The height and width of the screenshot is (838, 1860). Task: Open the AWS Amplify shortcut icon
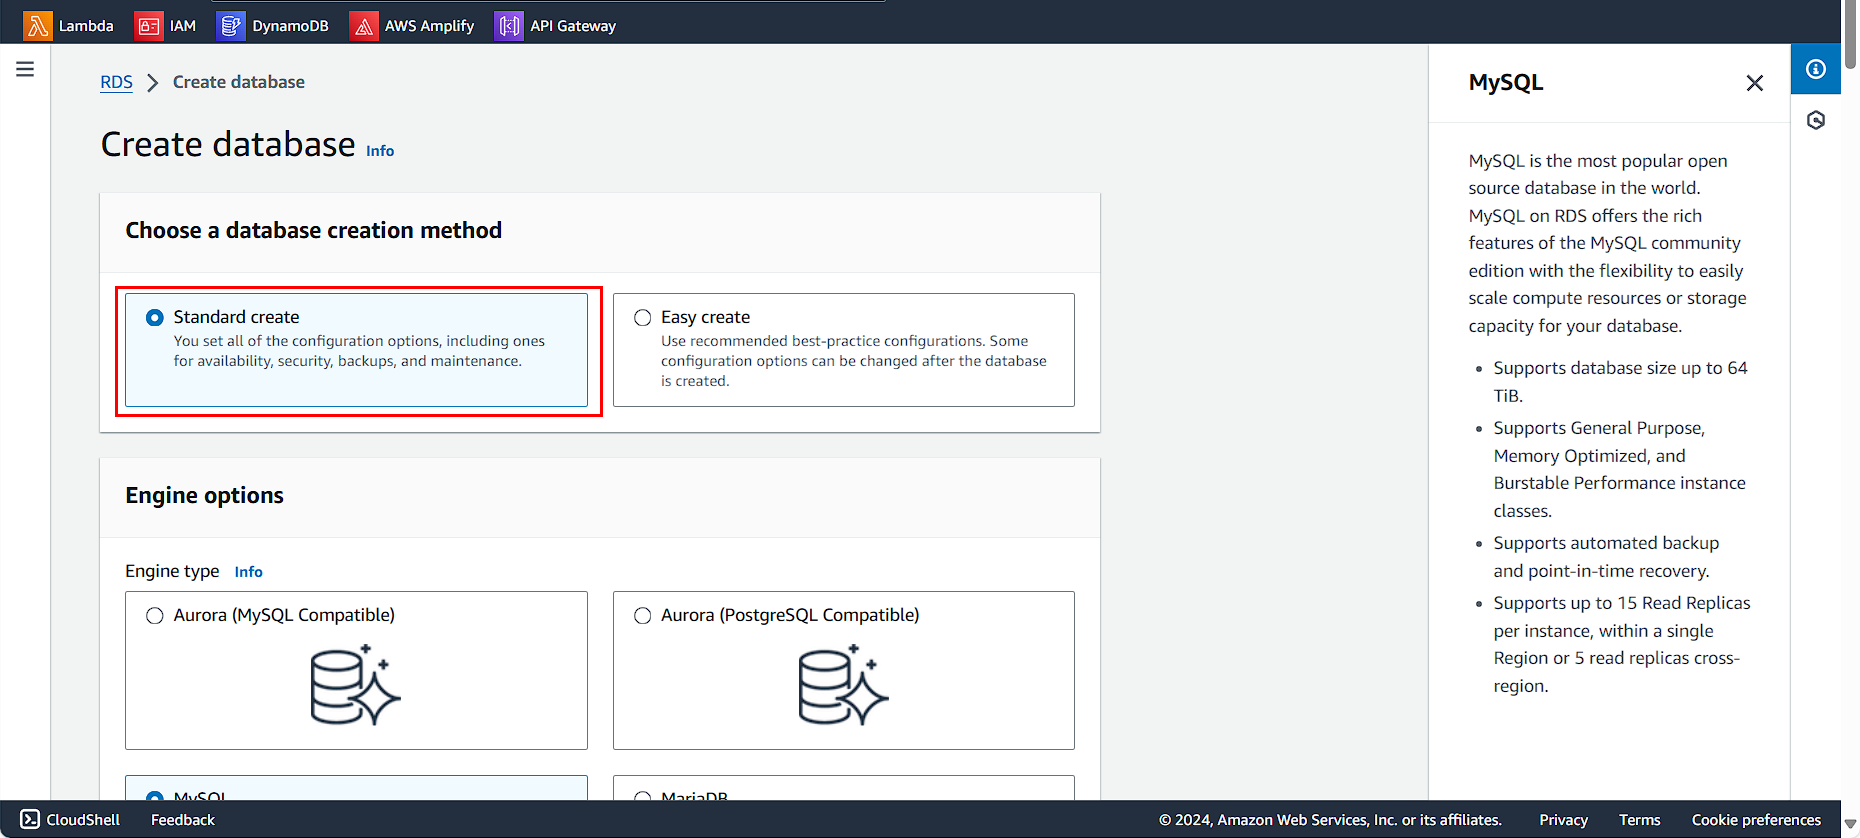click(364, 26)
